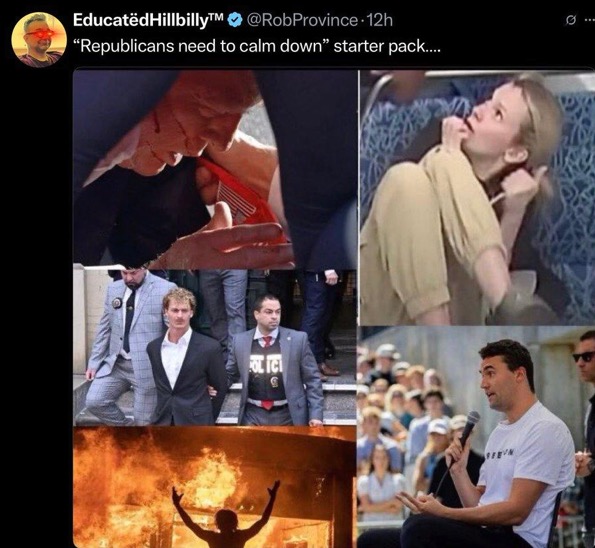Open the Grok explain-post icon
The height and width of the screenshot is (548, 595).
570,21
